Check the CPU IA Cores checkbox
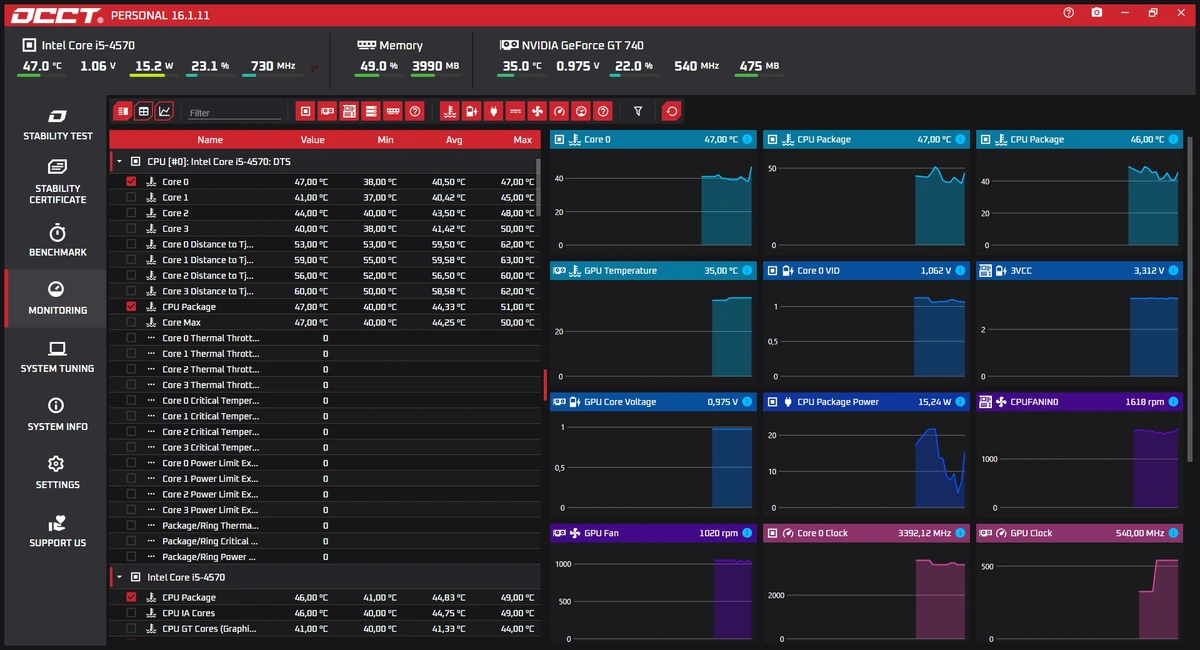 [131, 613]
